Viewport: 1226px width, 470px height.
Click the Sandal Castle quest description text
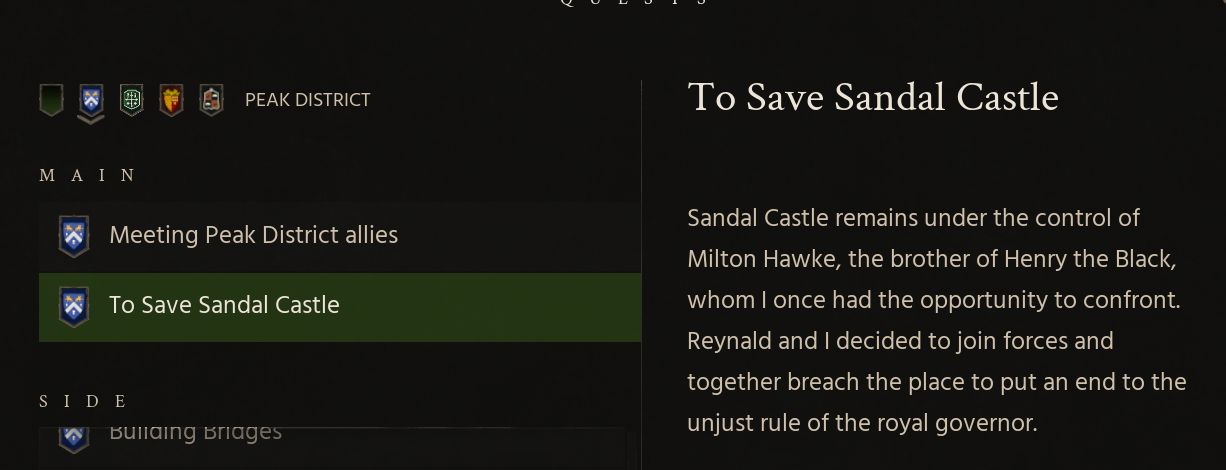936,320
